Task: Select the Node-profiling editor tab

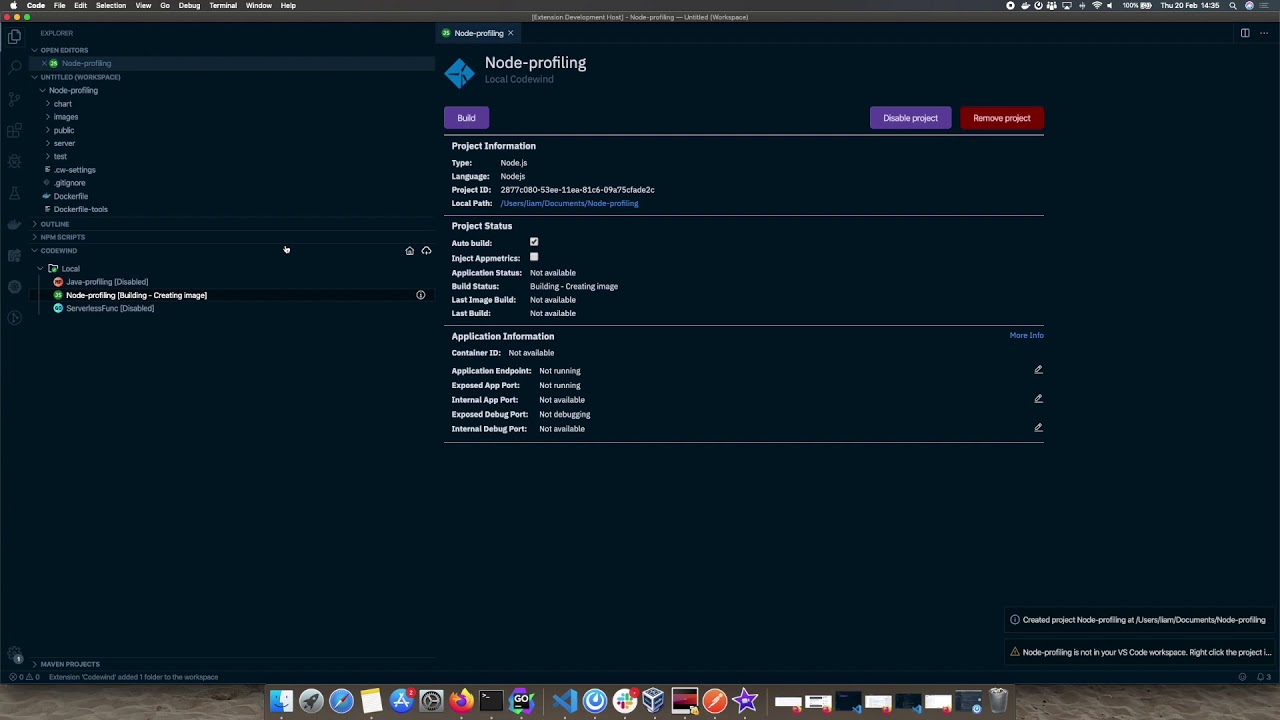Action: click(479, 33)
